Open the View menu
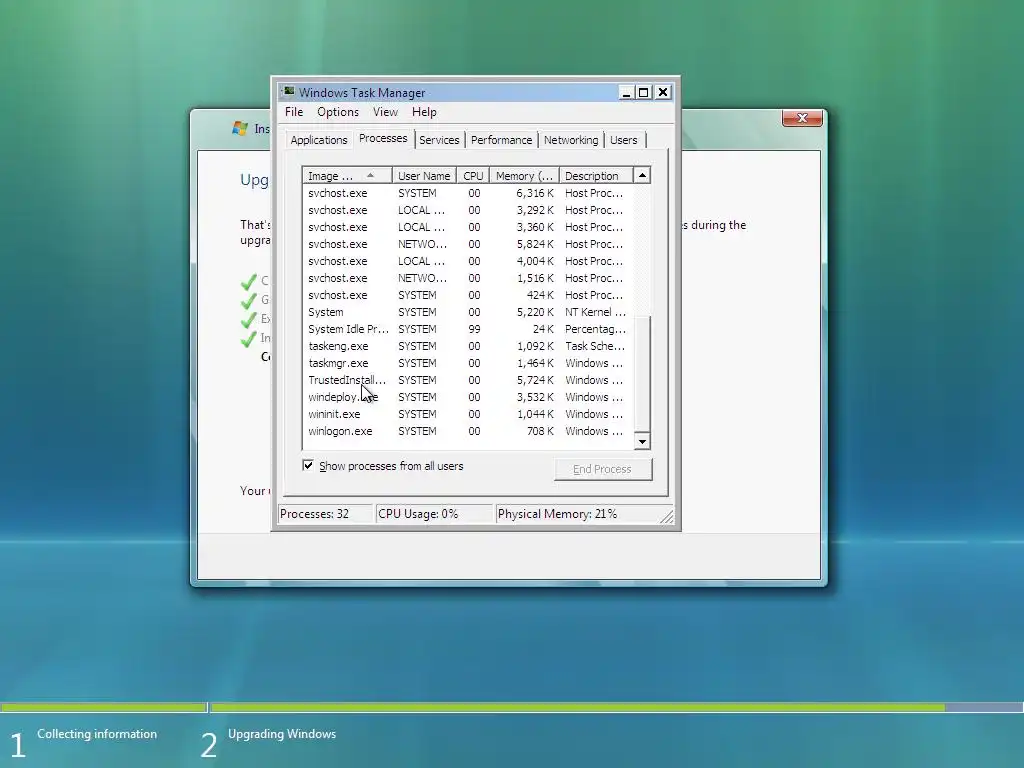1024x768 pixels. point(385,112)
